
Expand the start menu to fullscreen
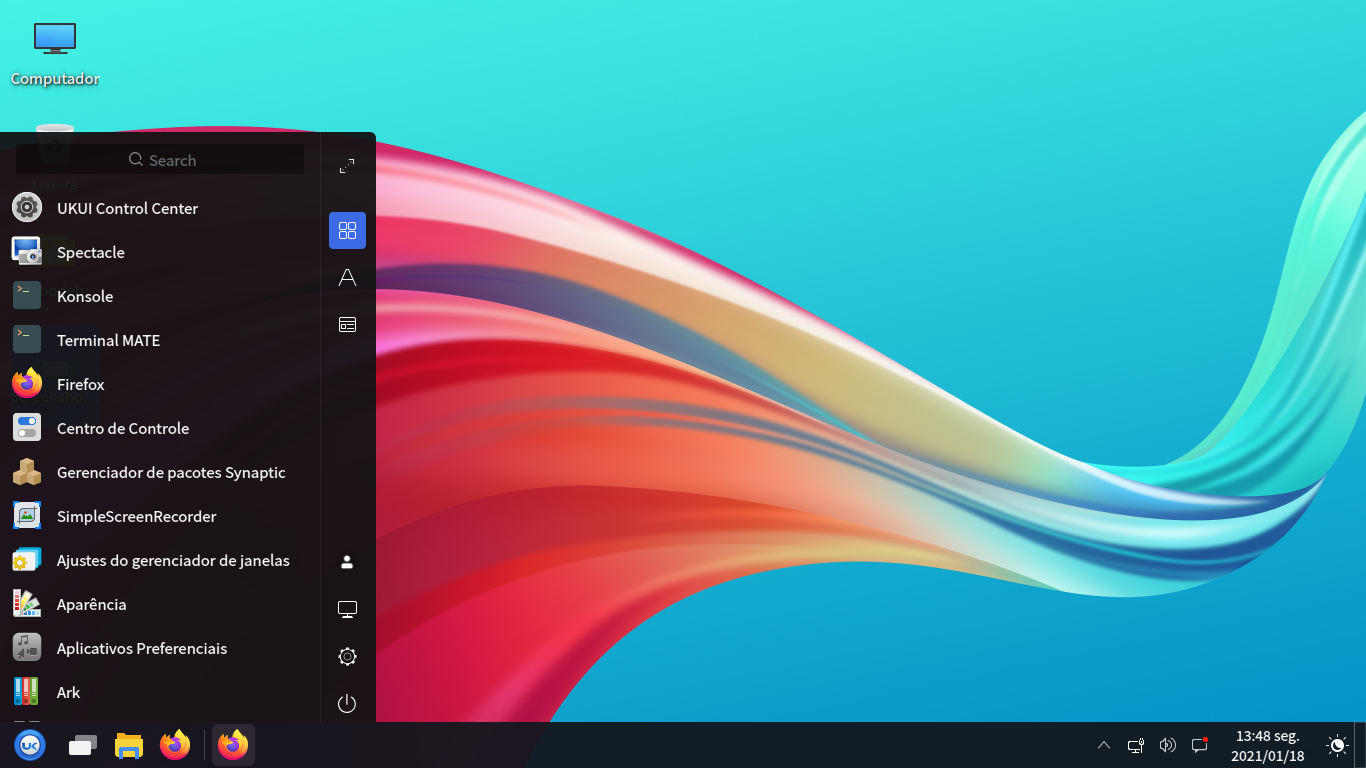[x=347, y=166]
